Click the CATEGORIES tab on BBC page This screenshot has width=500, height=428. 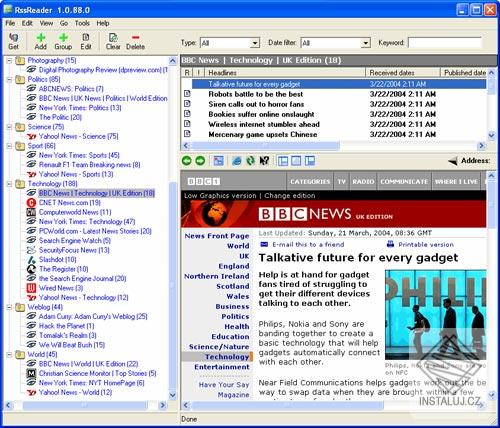pyautogui.click(x=310, y=181)
